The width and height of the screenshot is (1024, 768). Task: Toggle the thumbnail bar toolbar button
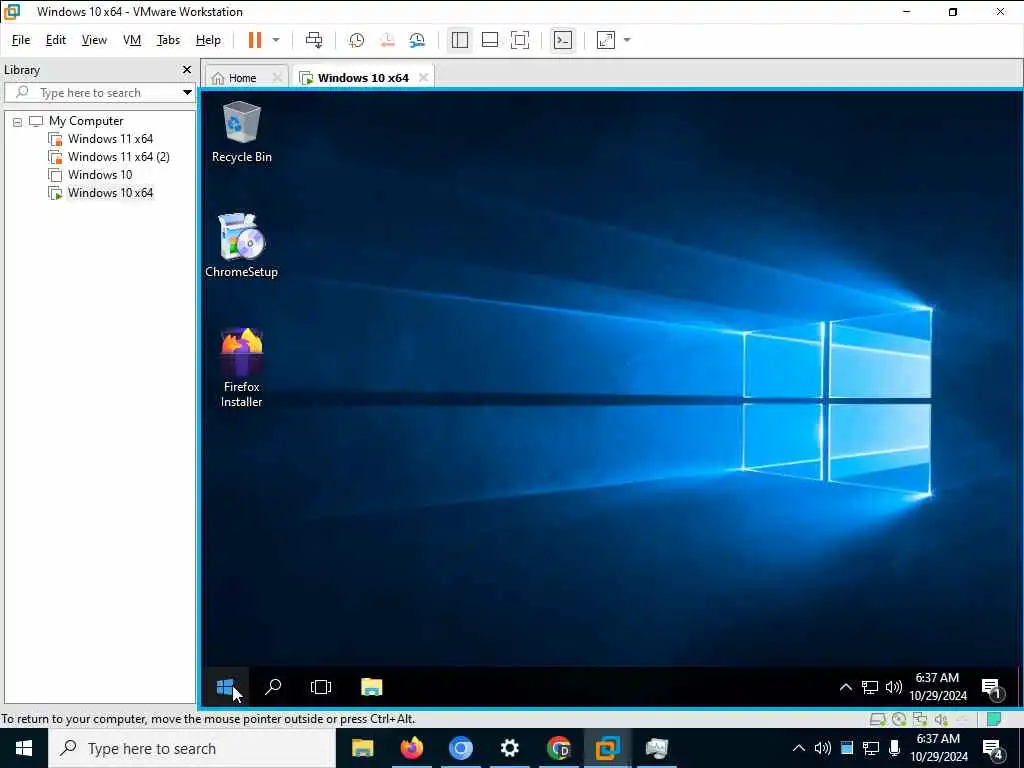[x=490, y=40]
